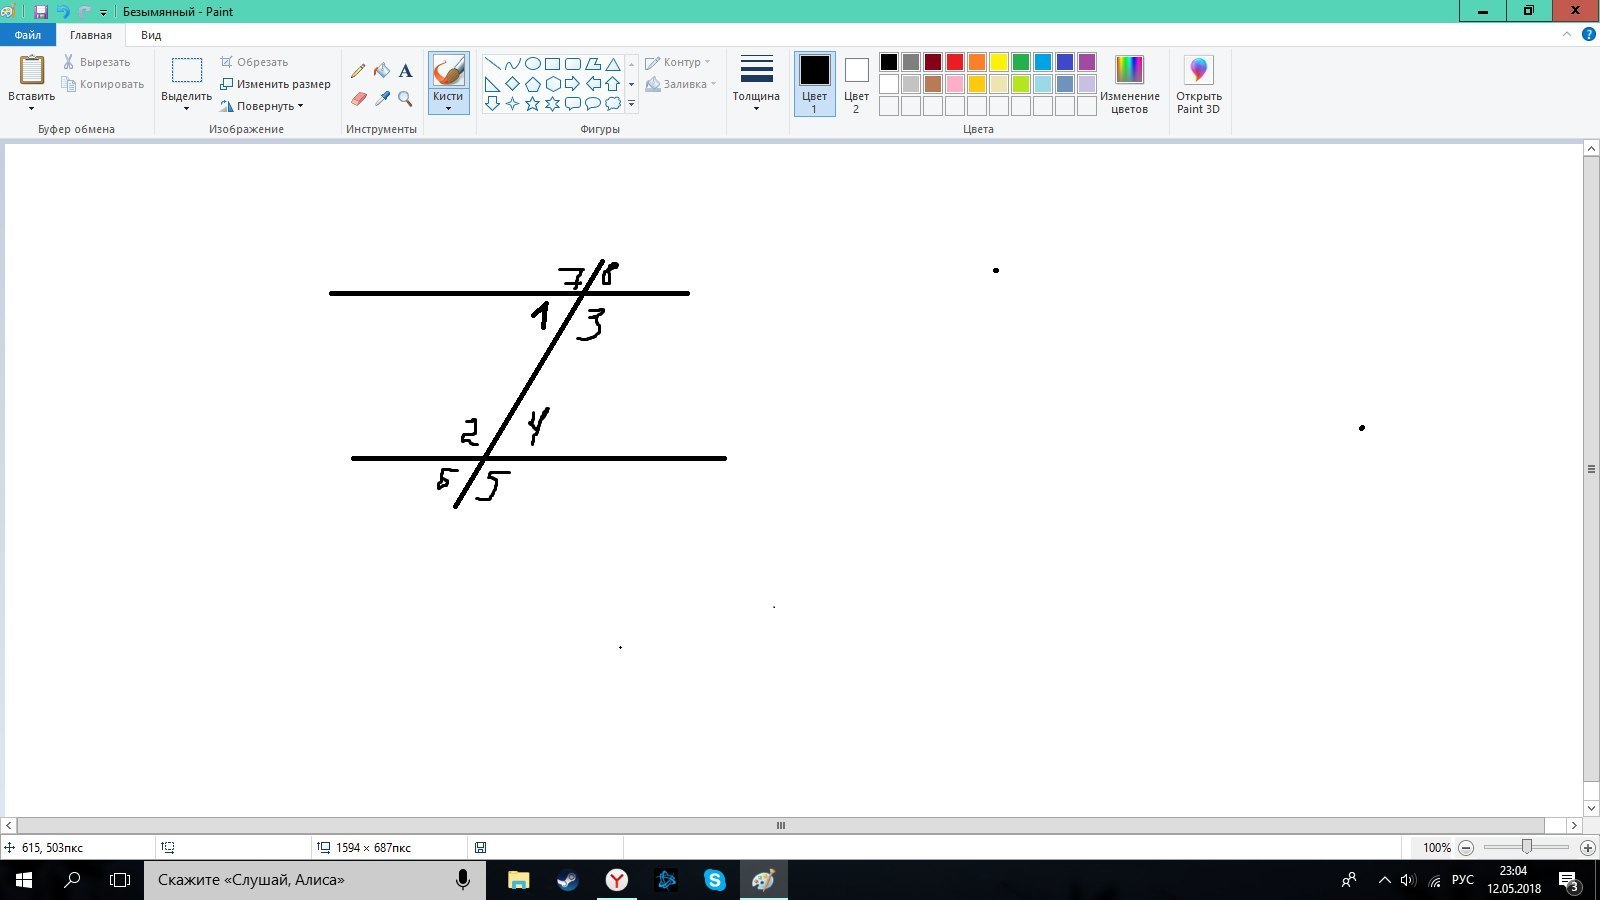Open Paint 3D
1600x900 pixels.
(1198, 84)
